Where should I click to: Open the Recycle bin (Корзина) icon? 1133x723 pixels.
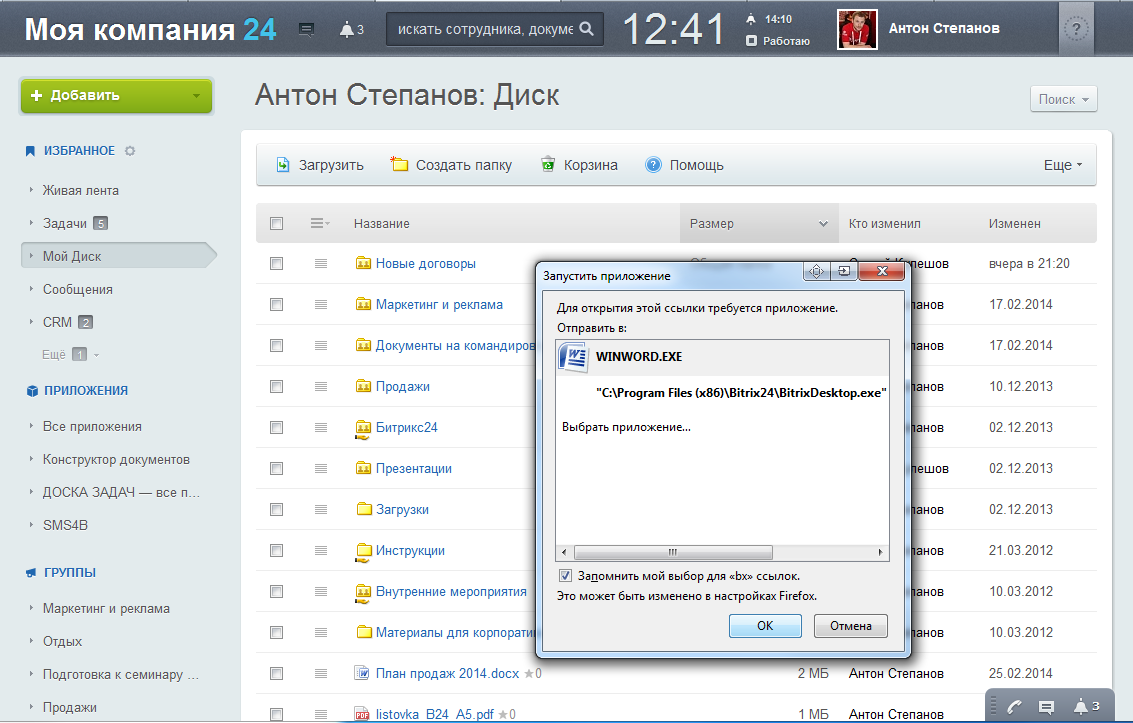[x=548, y=164]
